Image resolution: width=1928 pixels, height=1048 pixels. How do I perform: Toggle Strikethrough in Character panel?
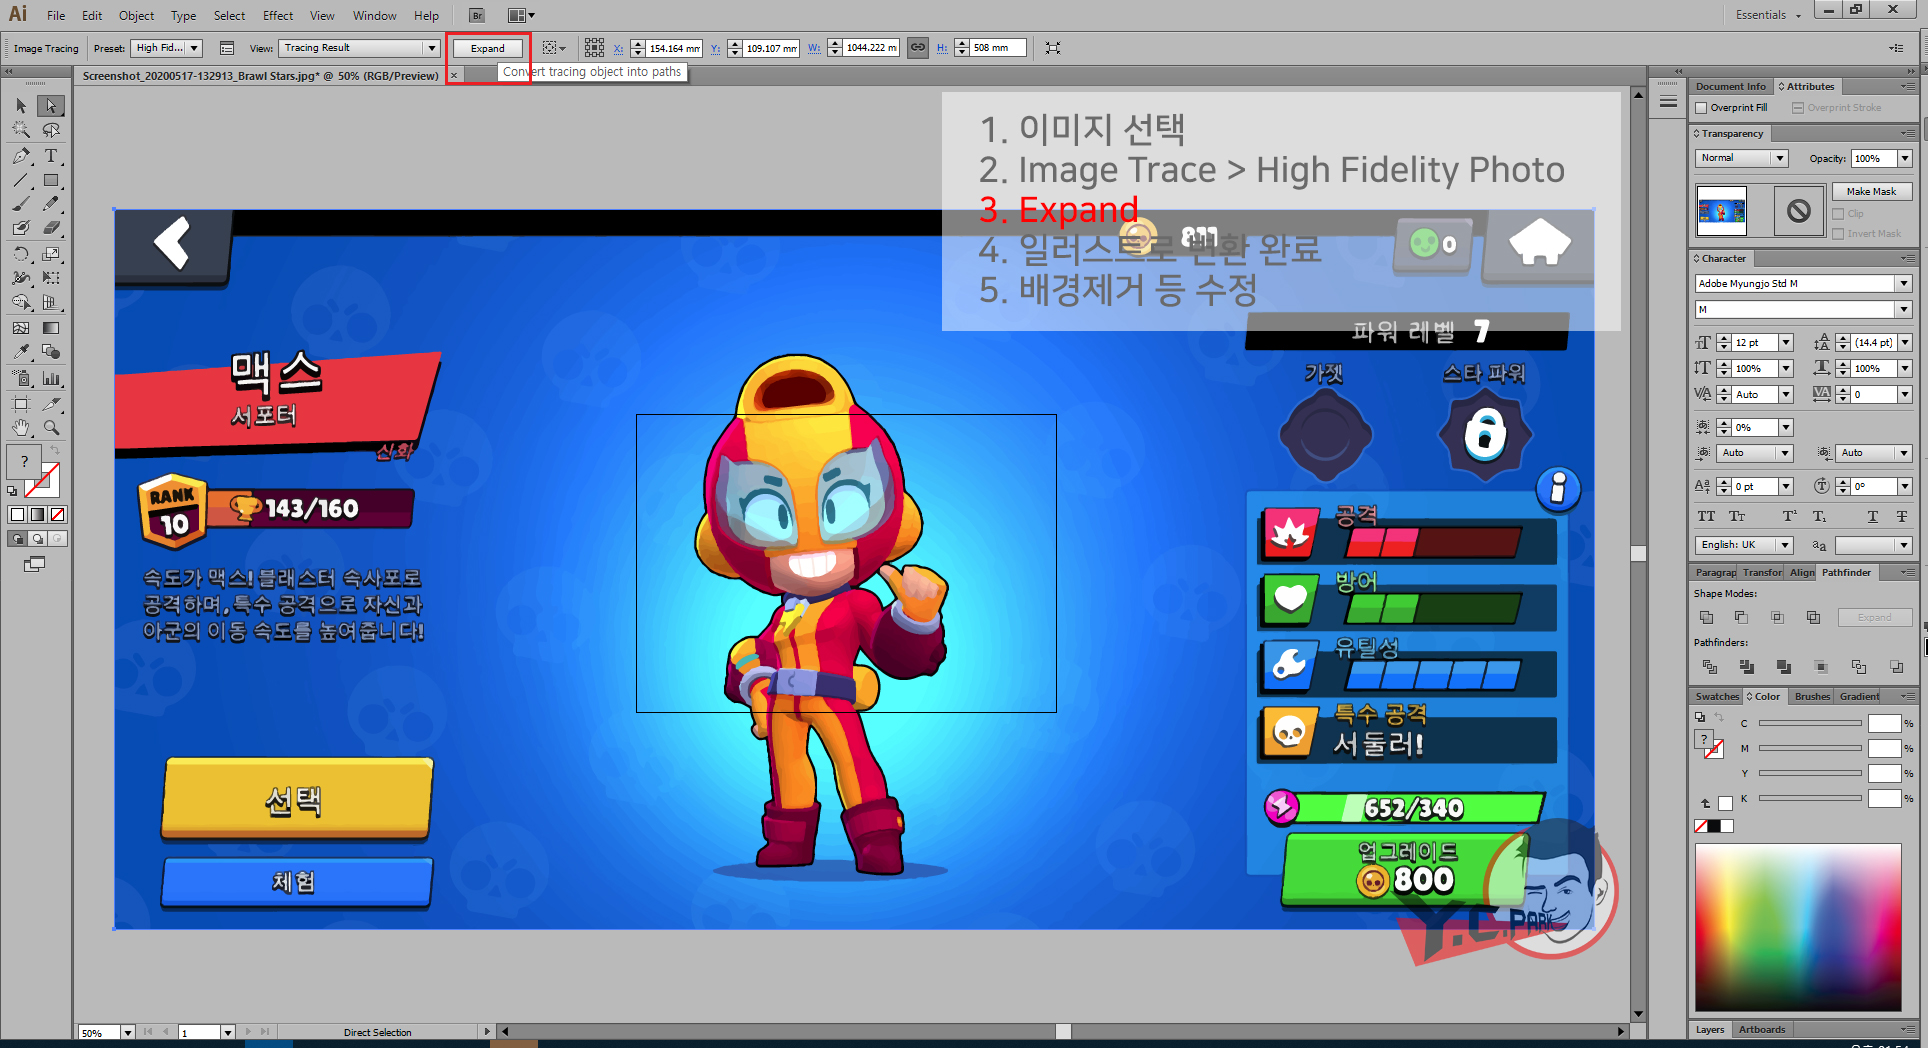pos(1902,517)
